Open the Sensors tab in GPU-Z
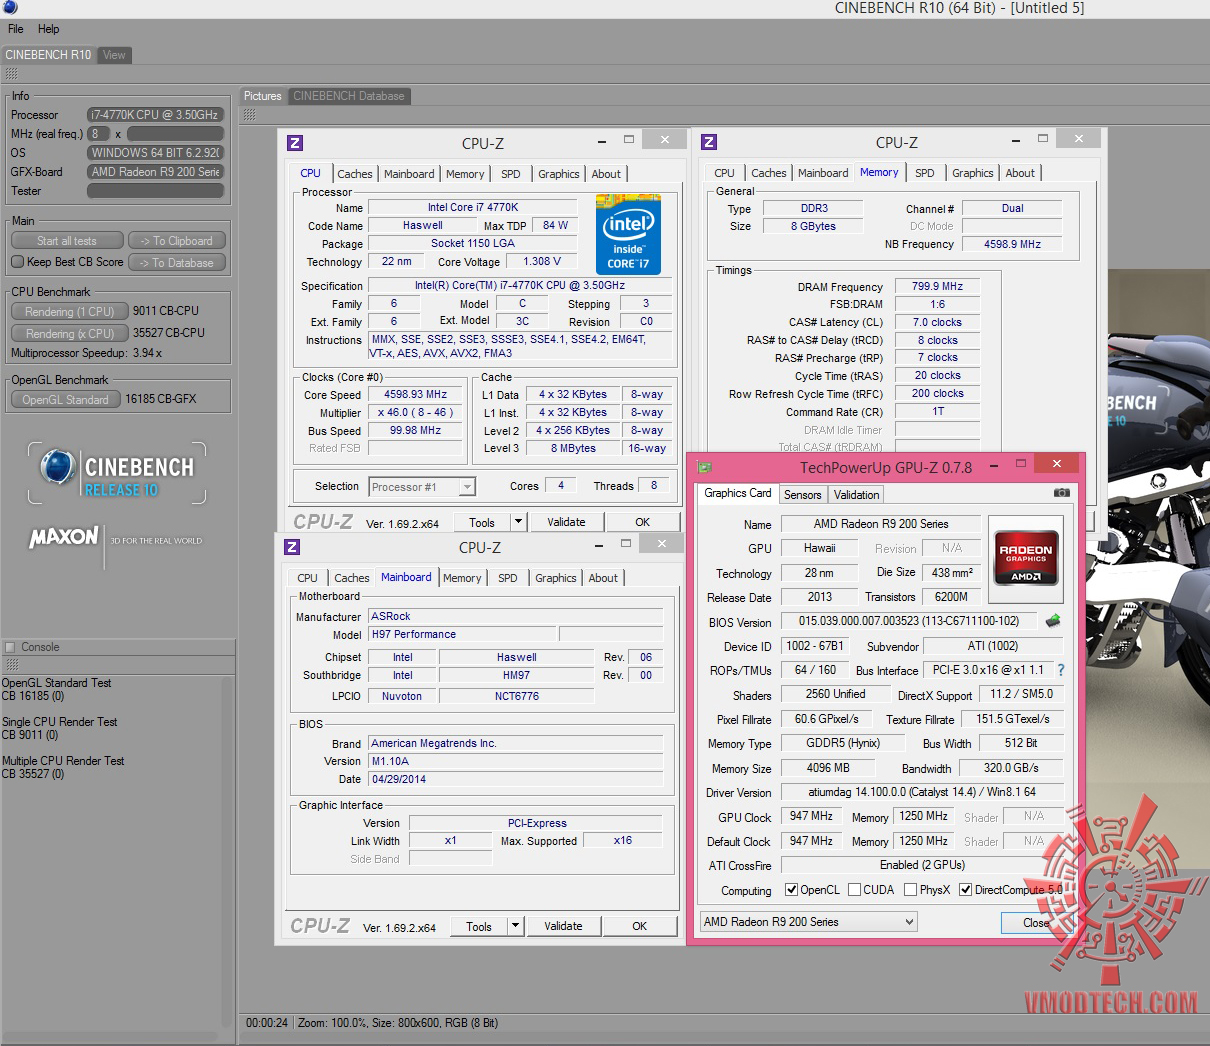The height and width of the screenshot is (1046, 1210). coord(803,495)
